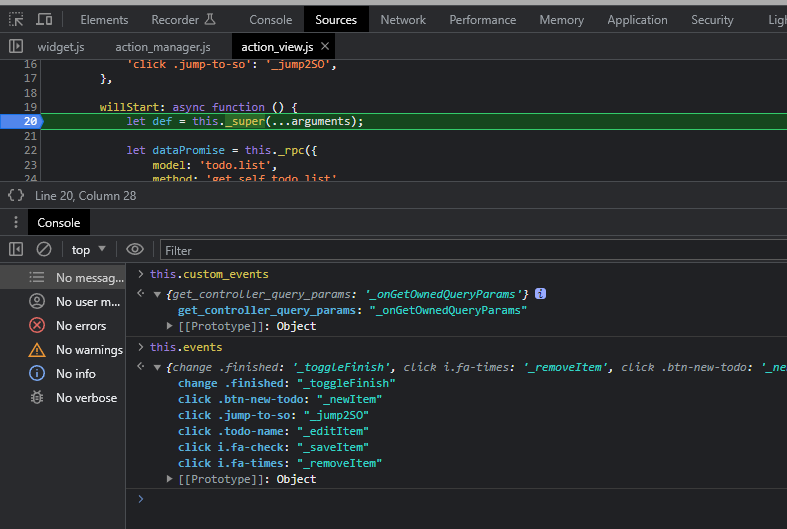Click the 'Line 20, Column 28' status text
Viewport: 787px width, 529px height.
pos(85,196)
